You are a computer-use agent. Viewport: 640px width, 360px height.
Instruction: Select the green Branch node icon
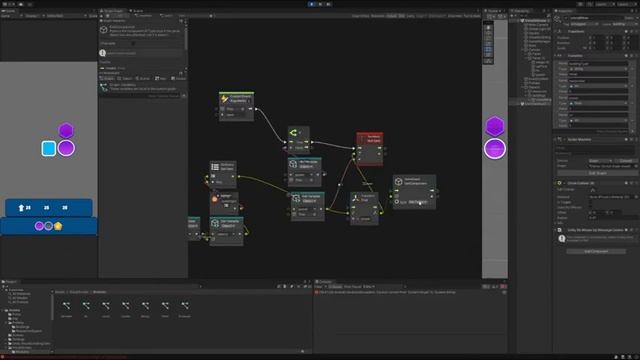click(293, 133)
